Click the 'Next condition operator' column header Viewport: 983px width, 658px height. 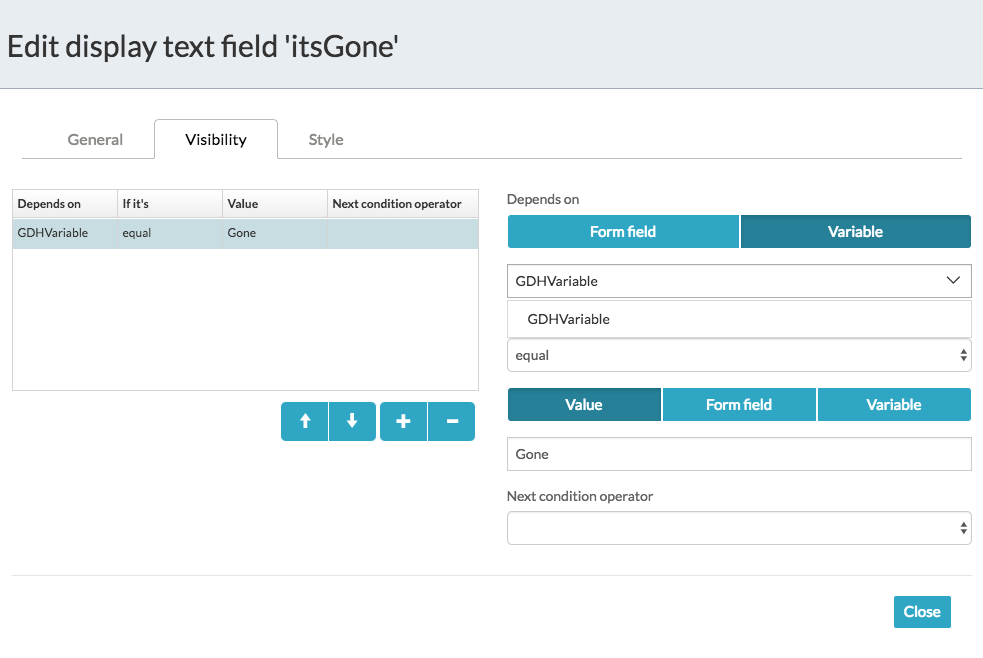click(x=397, y=204)
